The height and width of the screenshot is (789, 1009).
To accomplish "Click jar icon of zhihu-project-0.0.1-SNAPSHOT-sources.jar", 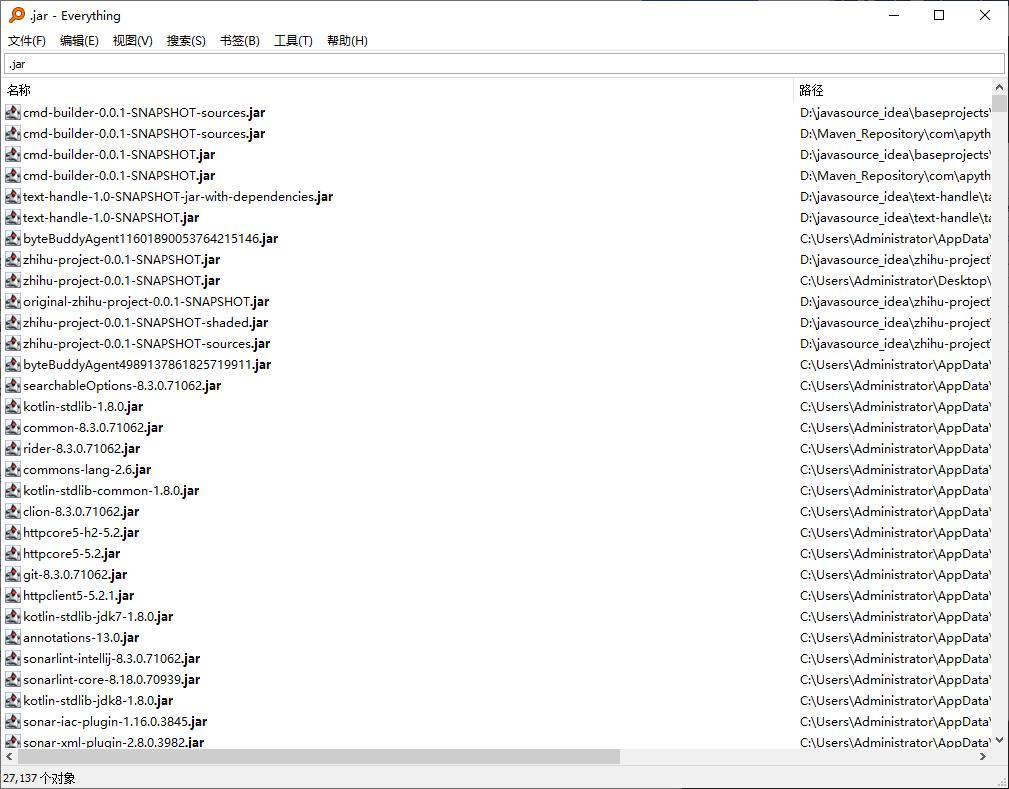I will click(x=13, y=343).
